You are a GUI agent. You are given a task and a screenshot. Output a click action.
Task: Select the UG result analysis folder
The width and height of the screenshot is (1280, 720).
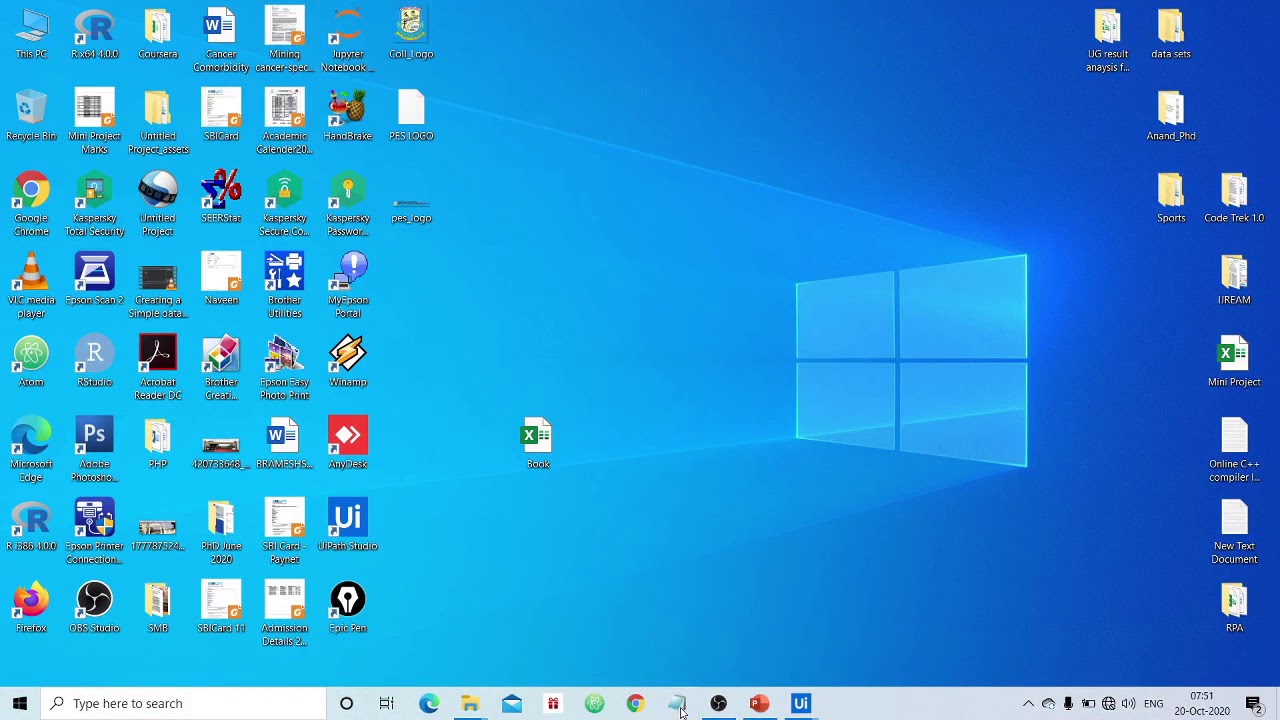click(1108, 41)
